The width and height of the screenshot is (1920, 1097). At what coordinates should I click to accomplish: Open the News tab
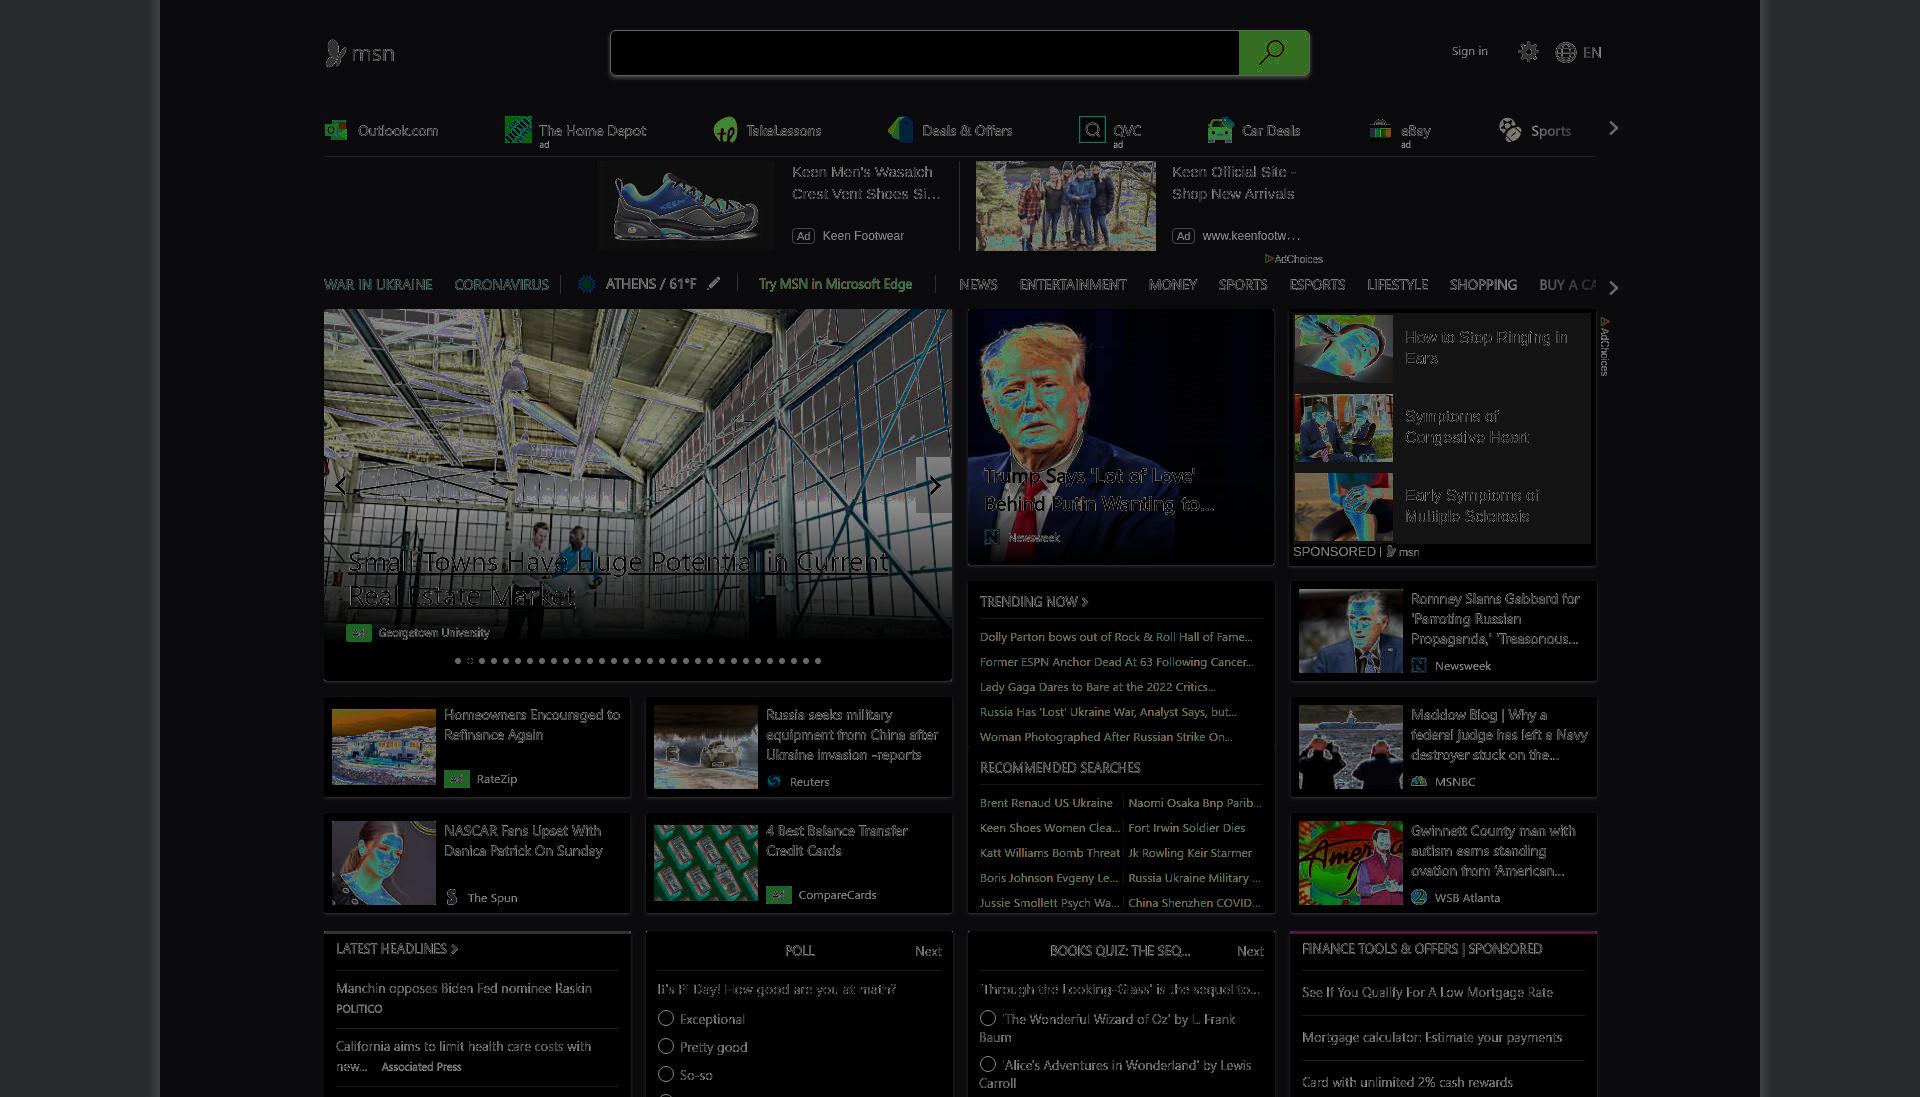(x=978, y=284)
